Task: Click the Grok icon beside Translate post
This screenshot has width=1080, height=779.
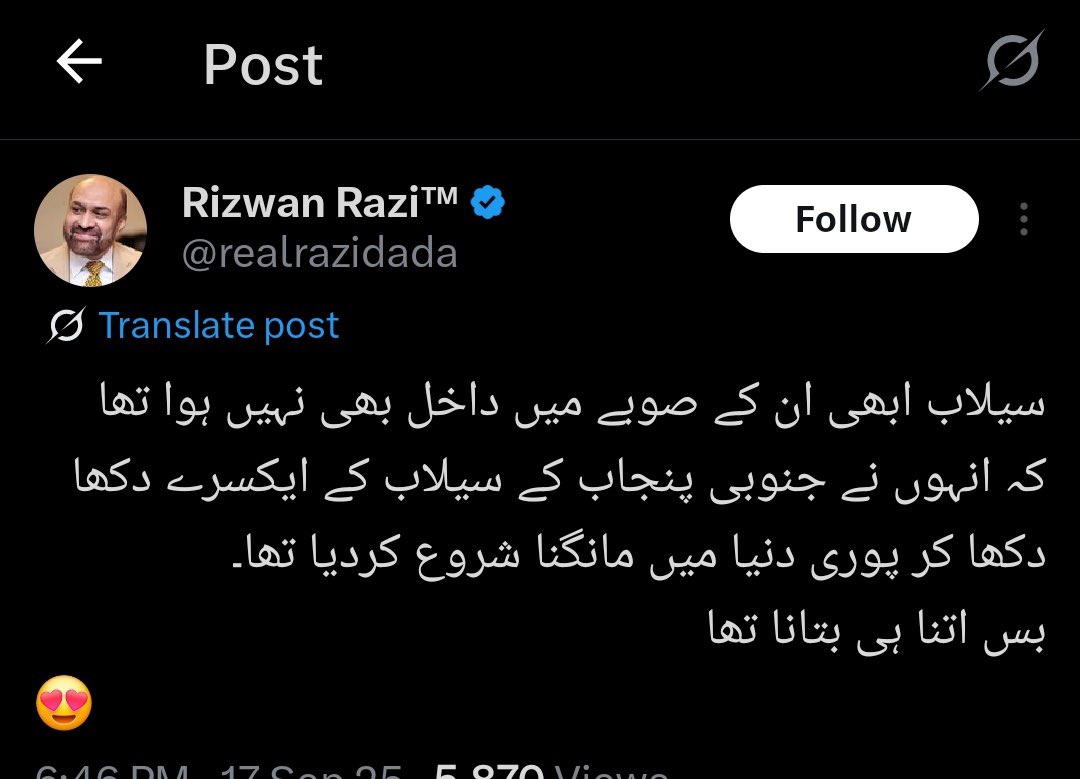Action: point(66,325)
